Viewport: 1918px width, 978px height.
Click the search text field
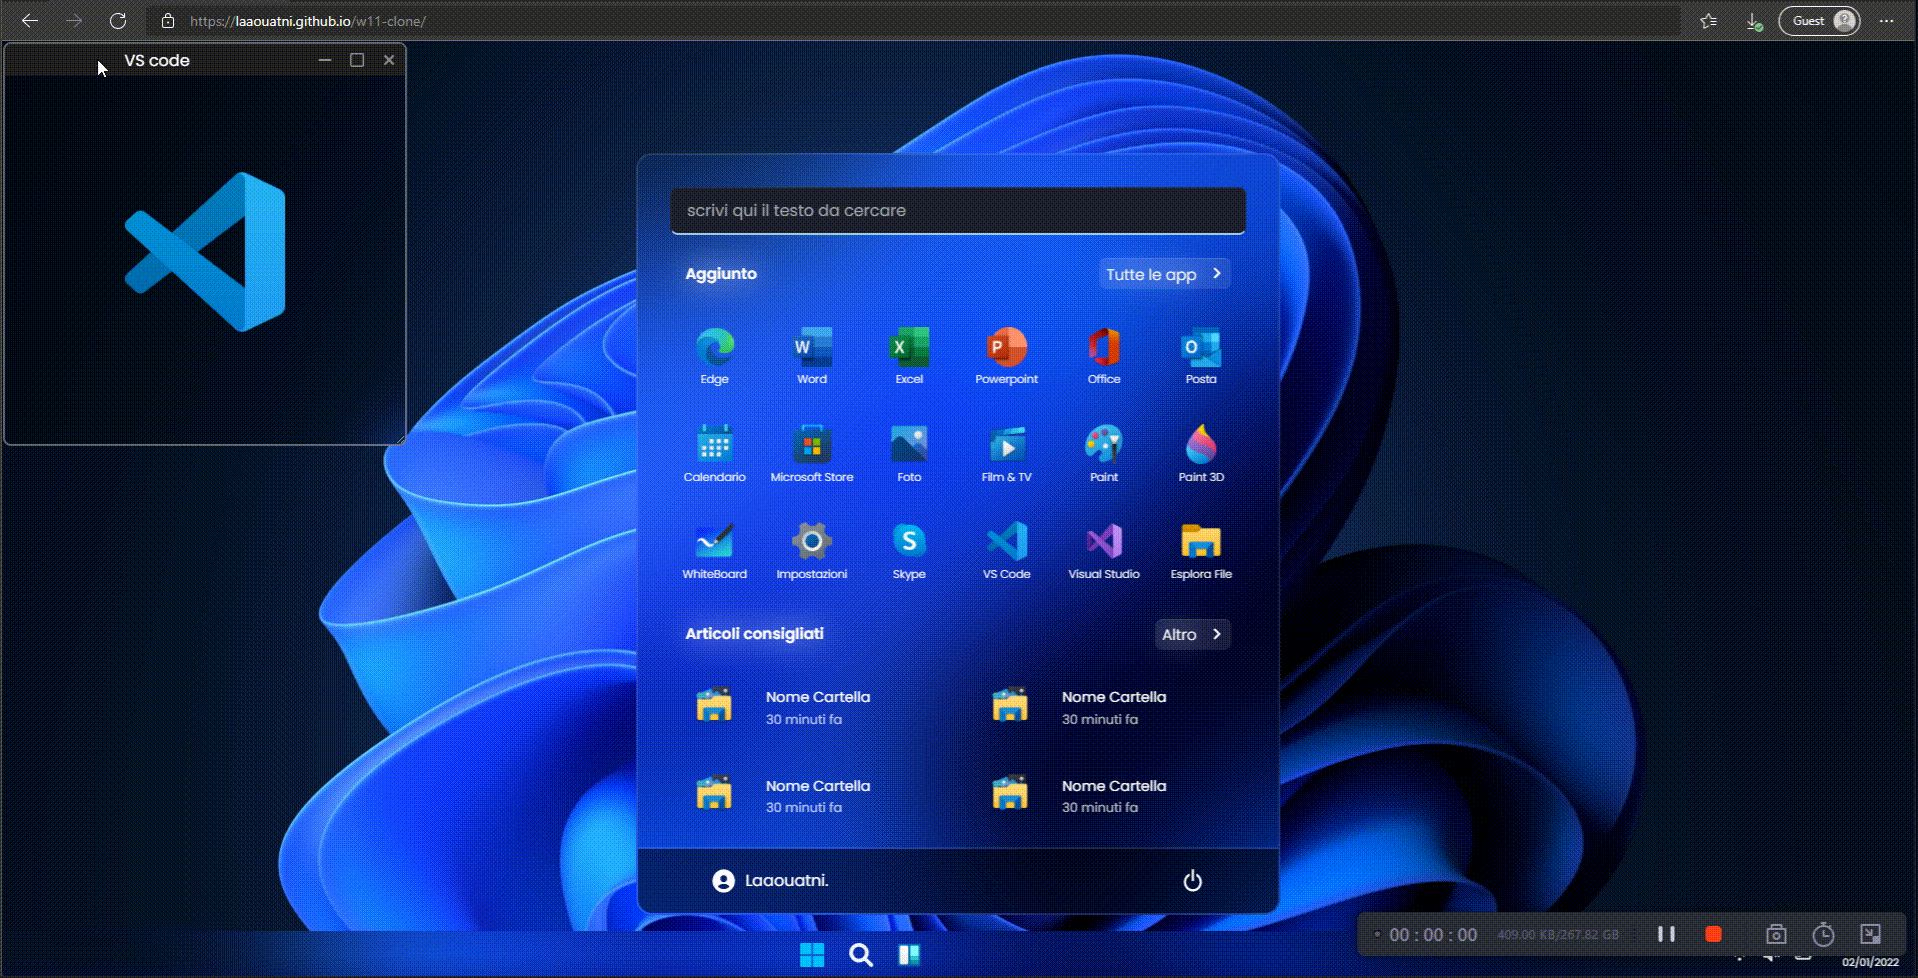957,211
